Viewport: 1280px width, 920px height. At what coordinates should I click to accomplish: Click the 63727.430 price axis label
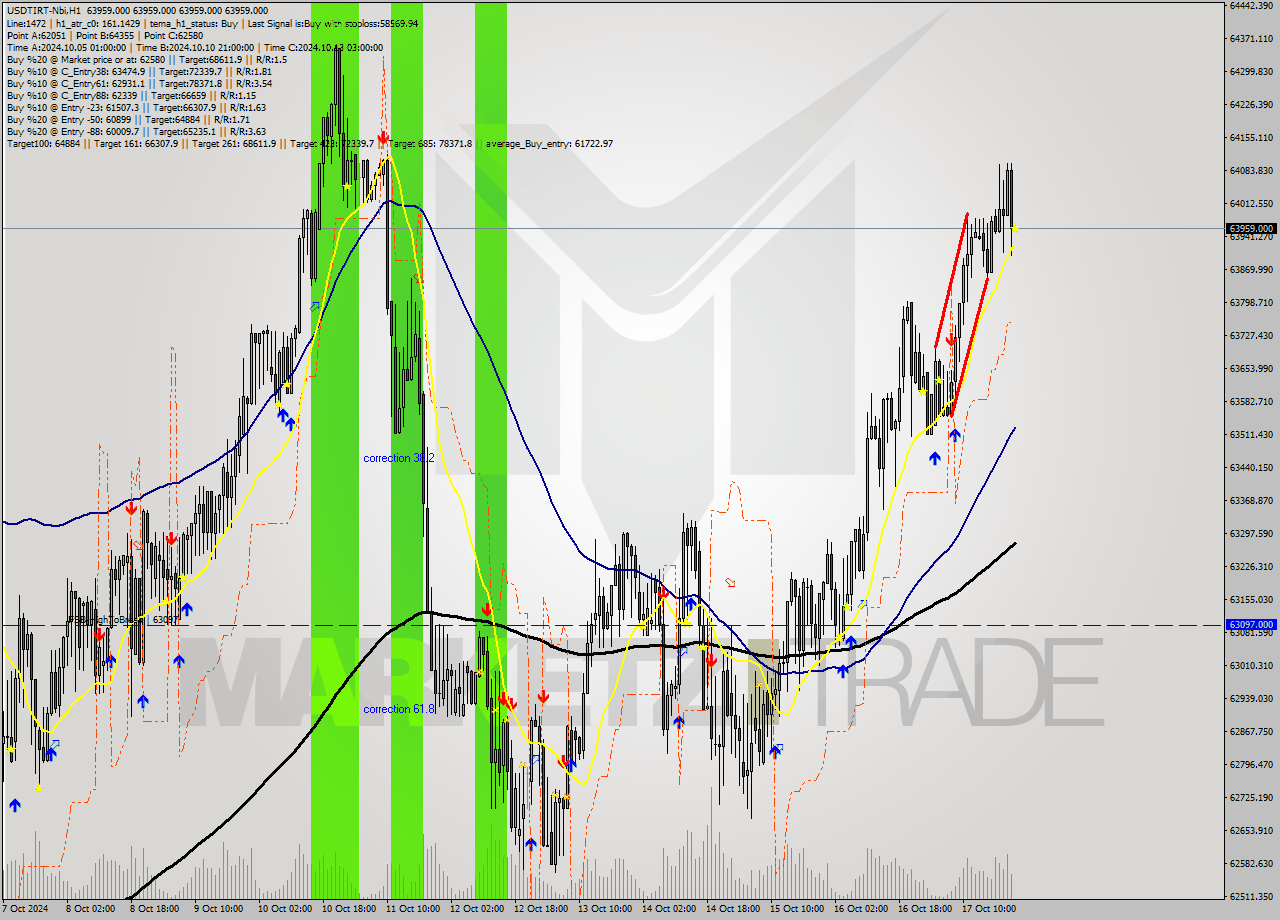pos(1251,336)
